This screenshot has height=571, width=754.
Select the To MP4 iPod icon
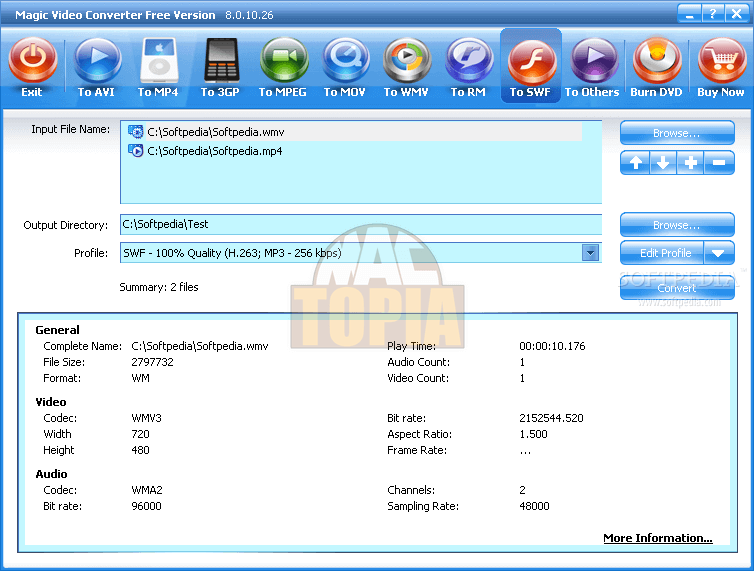(159, 61)
